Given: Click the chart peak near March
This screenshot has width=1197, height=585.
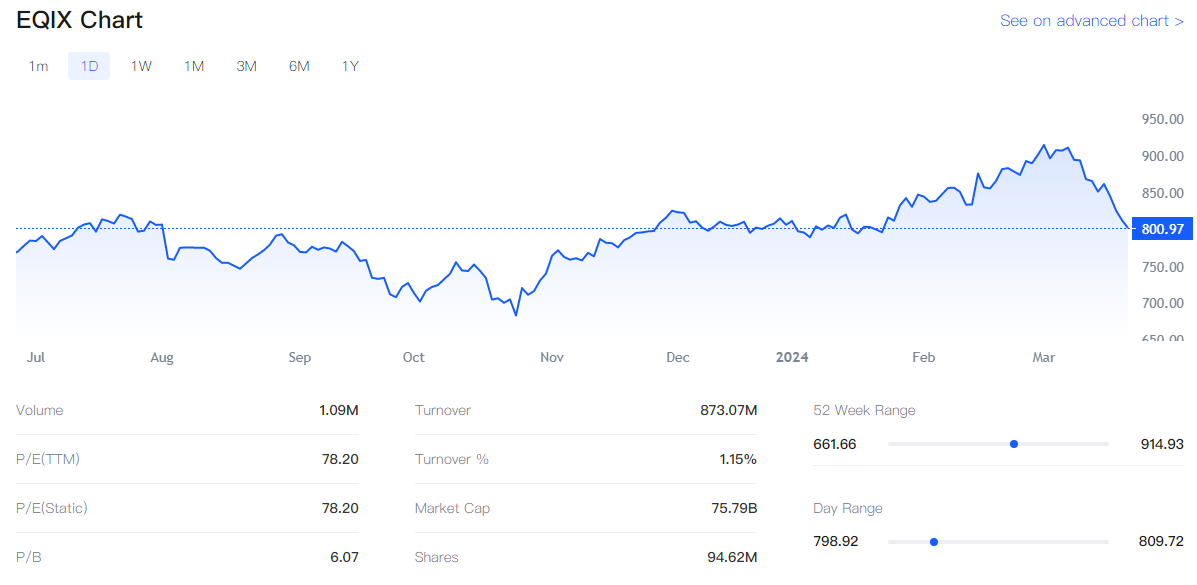Looking at the screenshot, I should [1044, 146].
